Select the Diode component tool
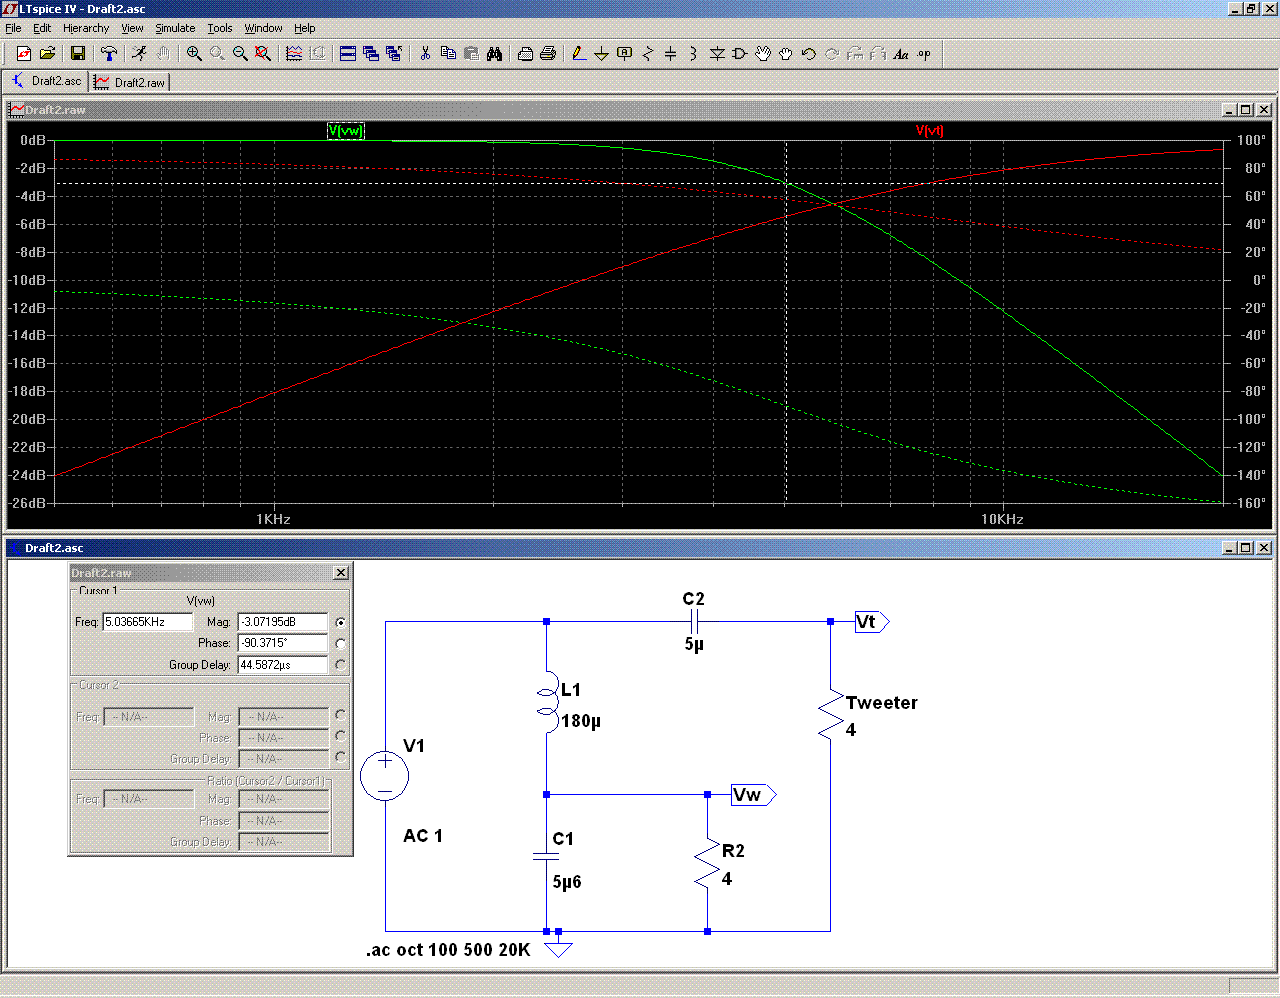 tap(717, 54)
